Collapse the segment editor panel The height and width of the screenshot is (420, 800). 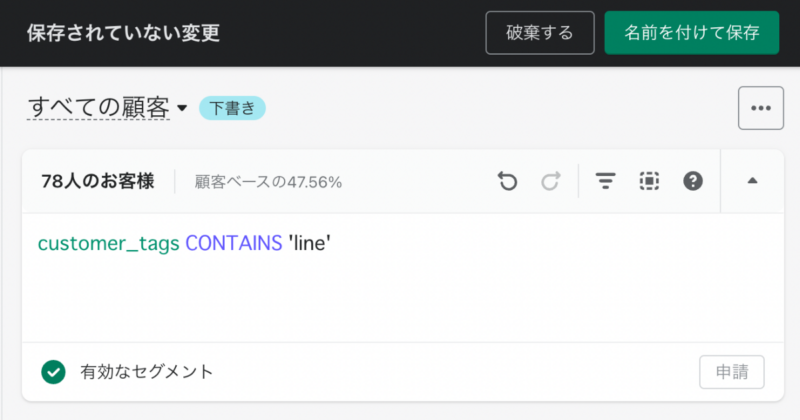click(x=752, y=181)
